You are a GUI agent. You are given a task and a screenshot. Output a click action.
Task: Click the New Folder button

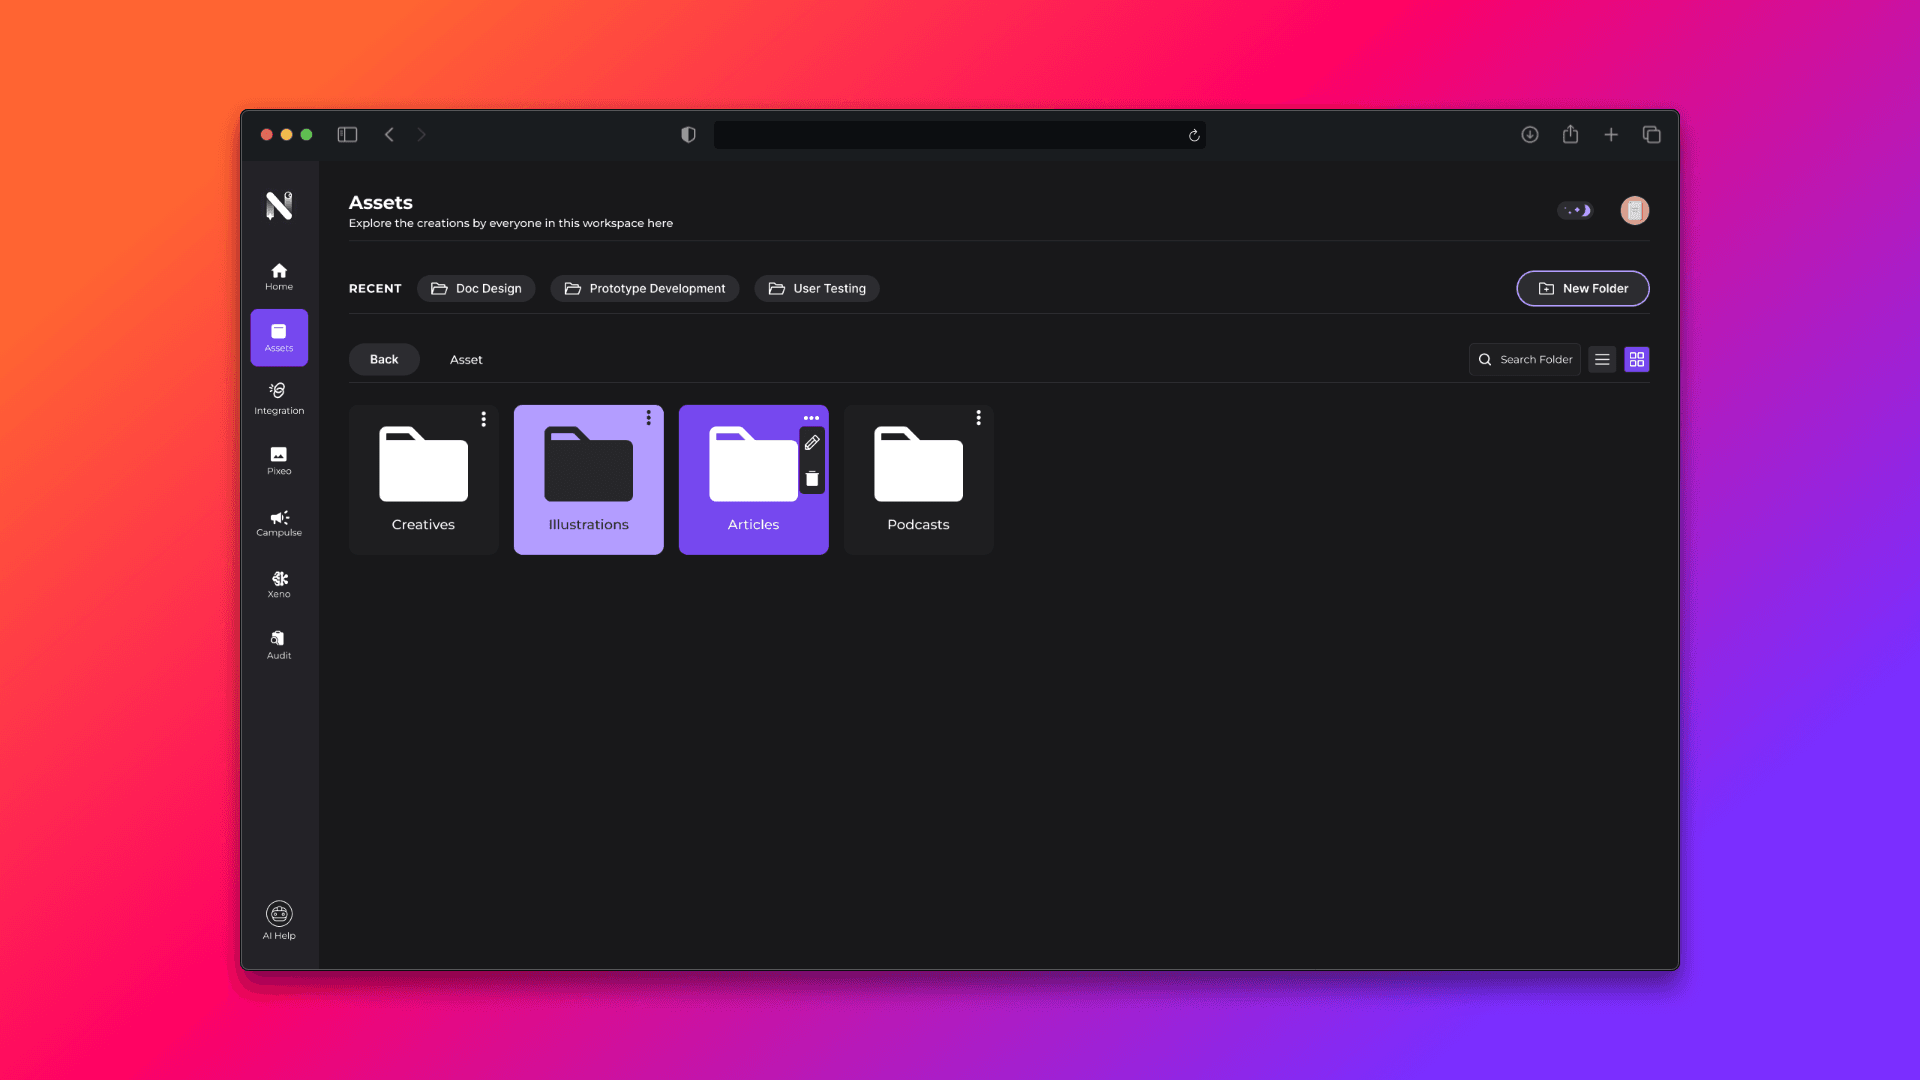point(1582,288)
